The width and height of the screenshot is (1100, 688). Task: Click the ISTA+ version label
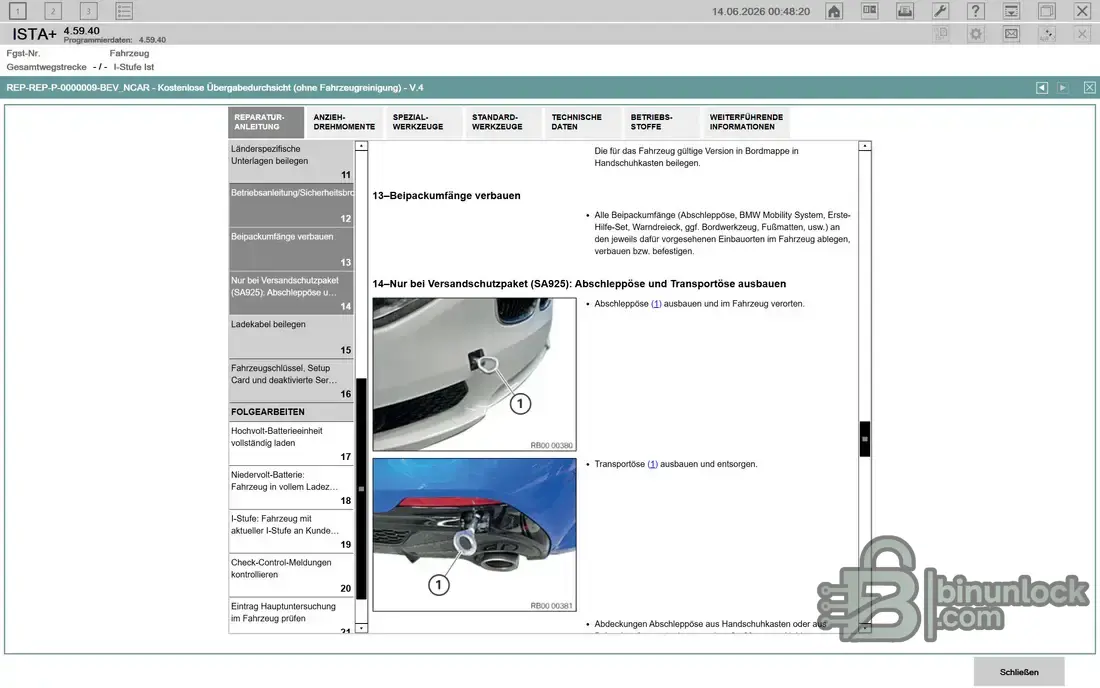point(81,31)
